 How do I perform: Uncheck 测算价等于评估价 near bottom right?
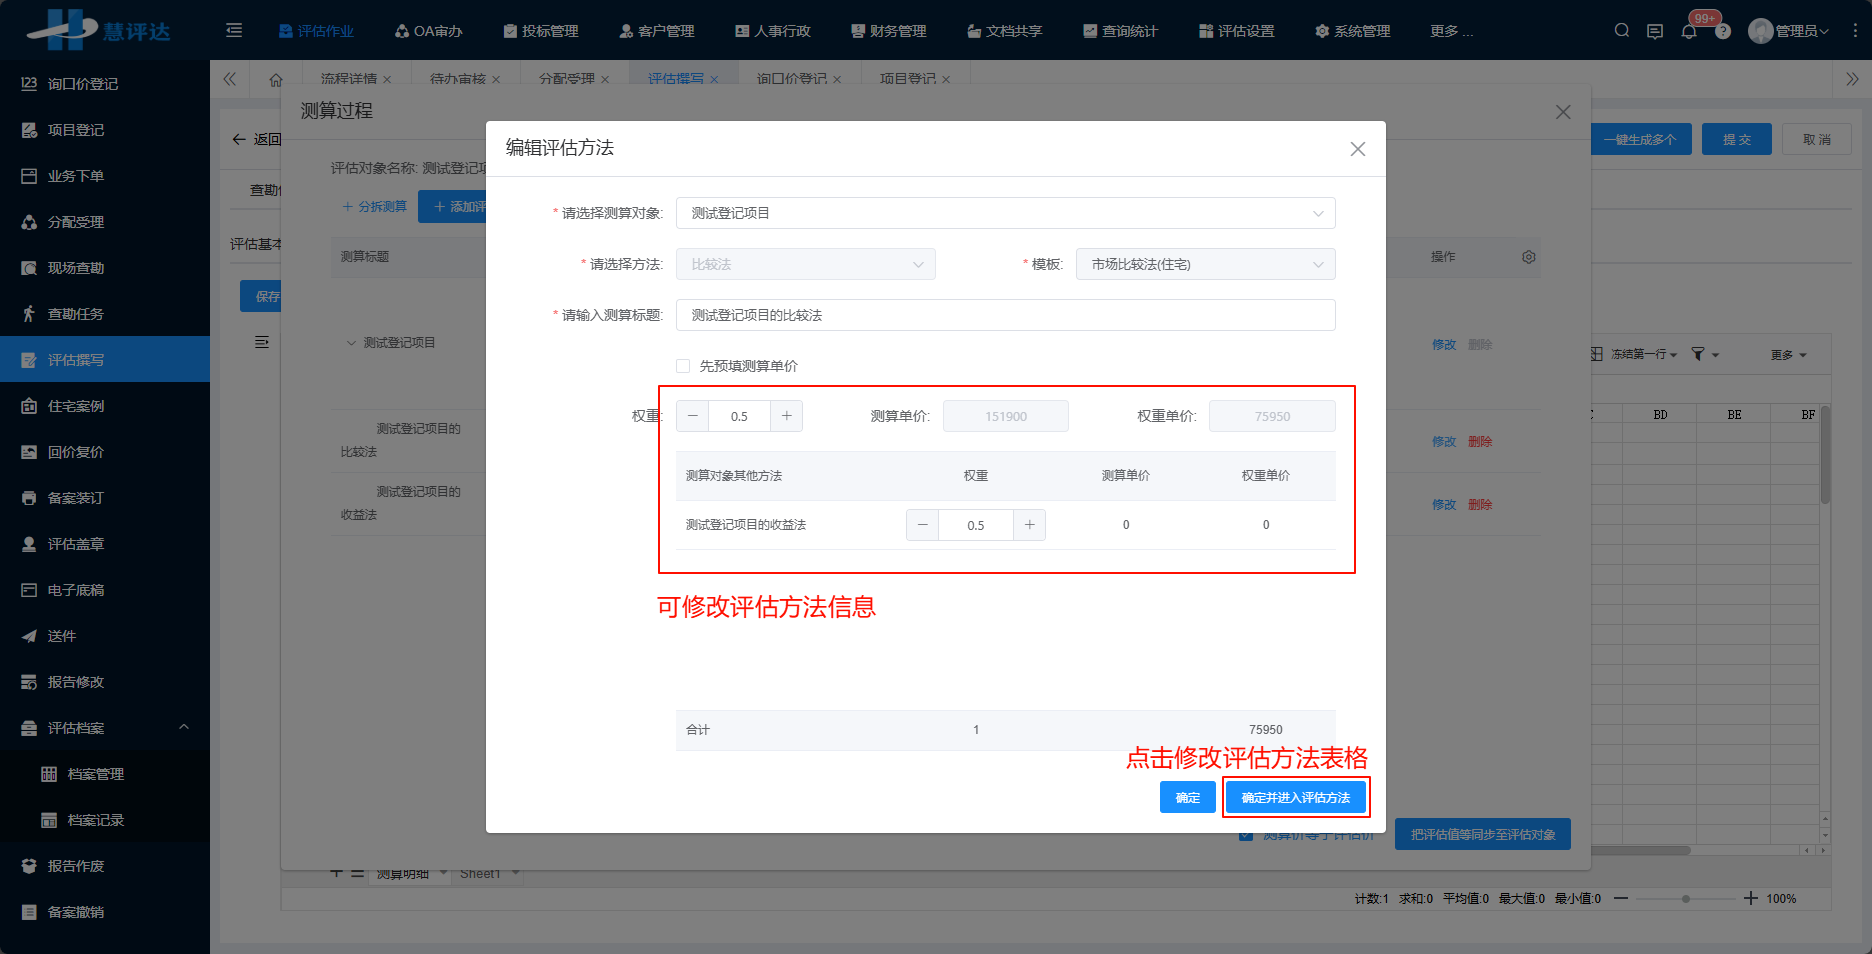[x=1246, y=833]
